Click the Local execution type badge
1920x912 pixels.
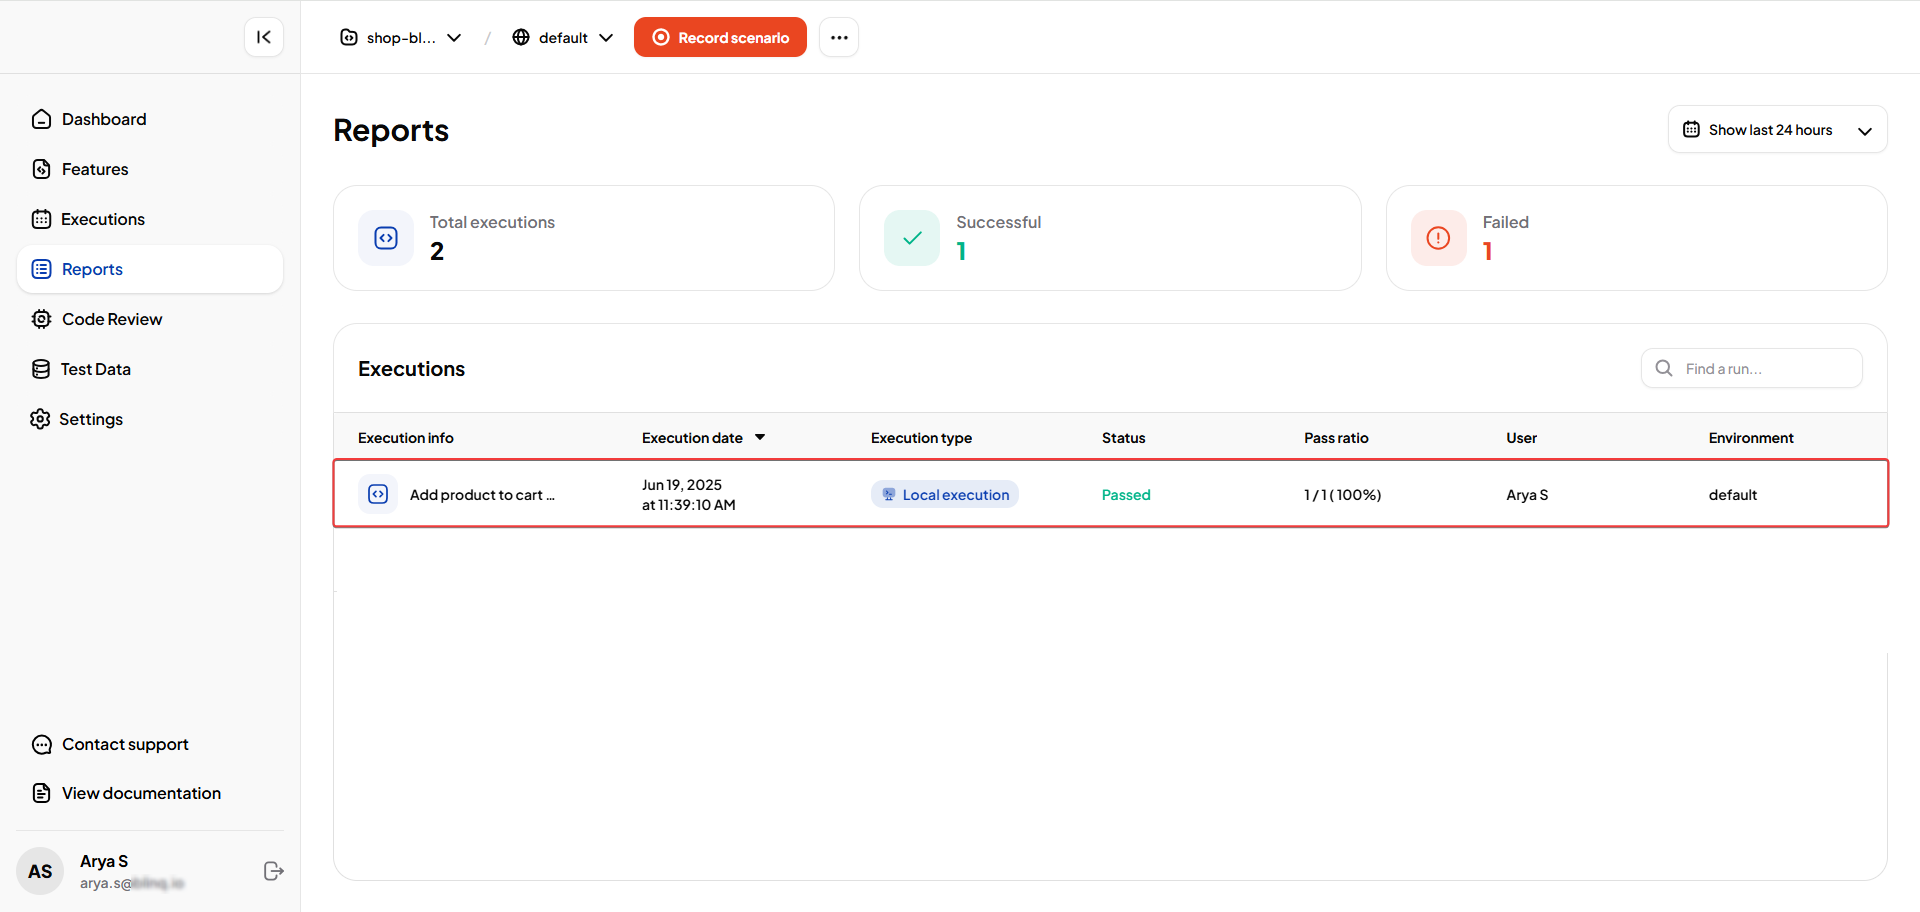point(945,495)
